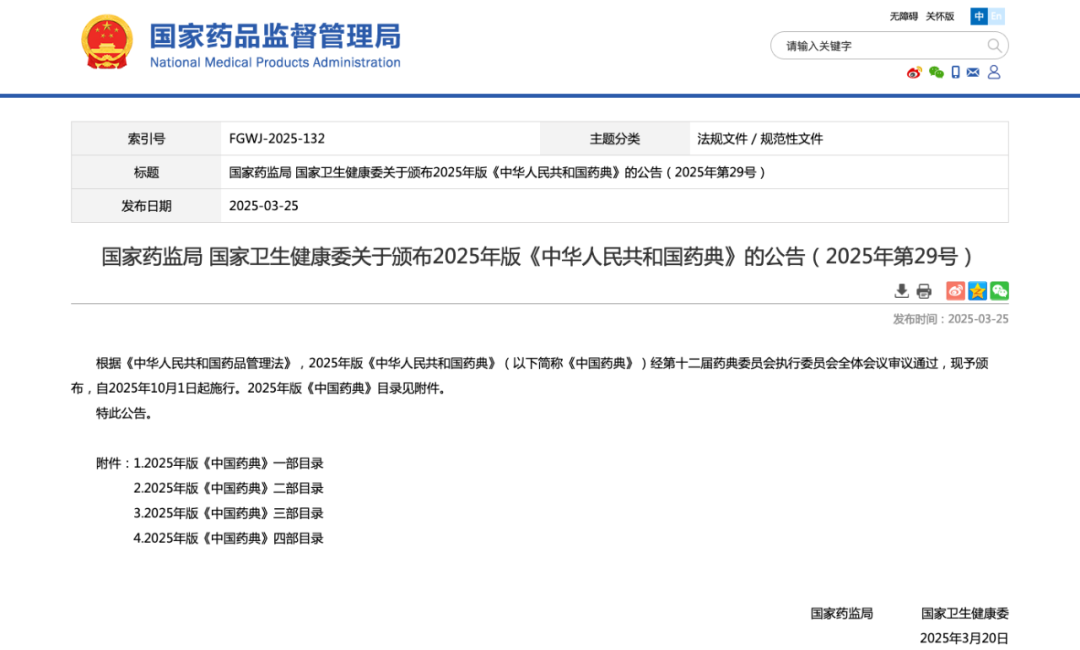1080x650 pixels.
Task: Open the user account icon in header
Action: [x=994, y=72]
